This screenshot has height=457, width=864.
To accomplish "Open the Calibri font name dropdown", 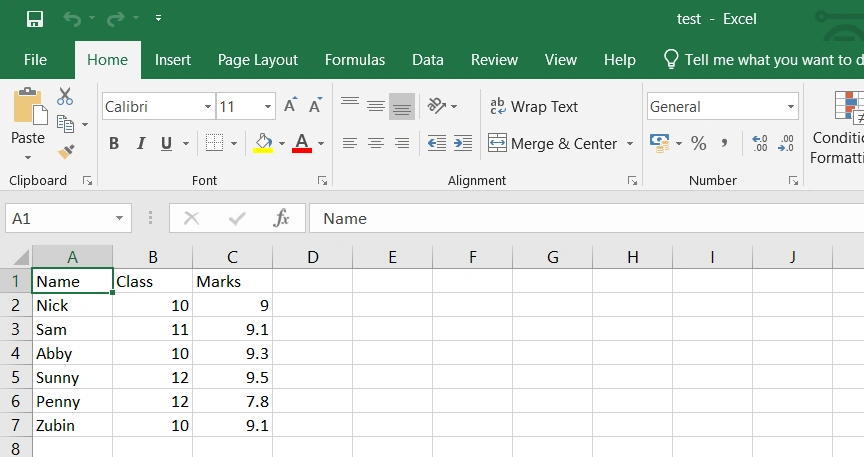I will point(208,106).
